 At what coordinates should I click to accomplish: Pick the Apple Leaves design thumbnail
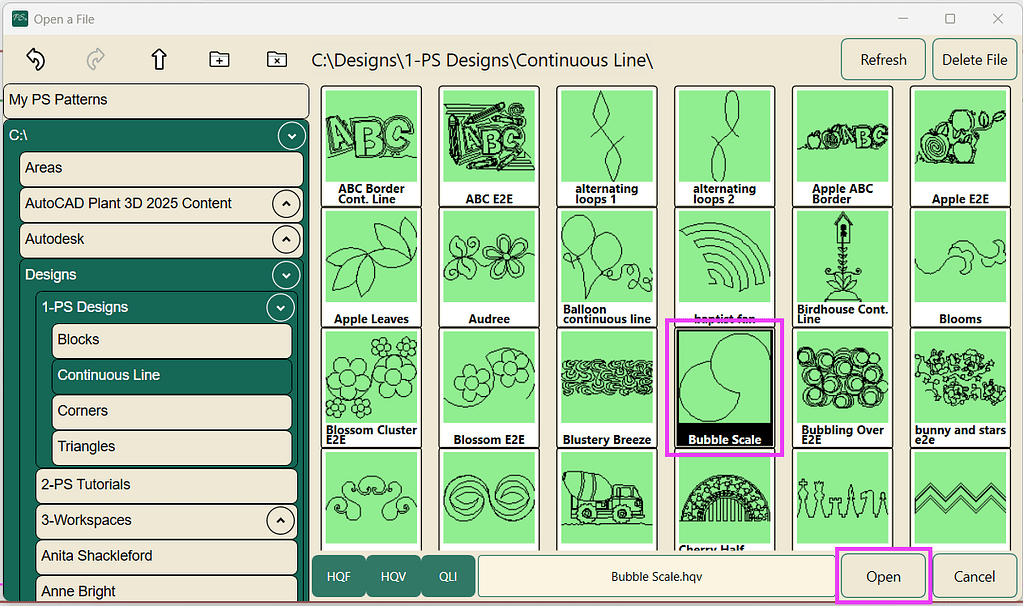[x=371, y=266]
